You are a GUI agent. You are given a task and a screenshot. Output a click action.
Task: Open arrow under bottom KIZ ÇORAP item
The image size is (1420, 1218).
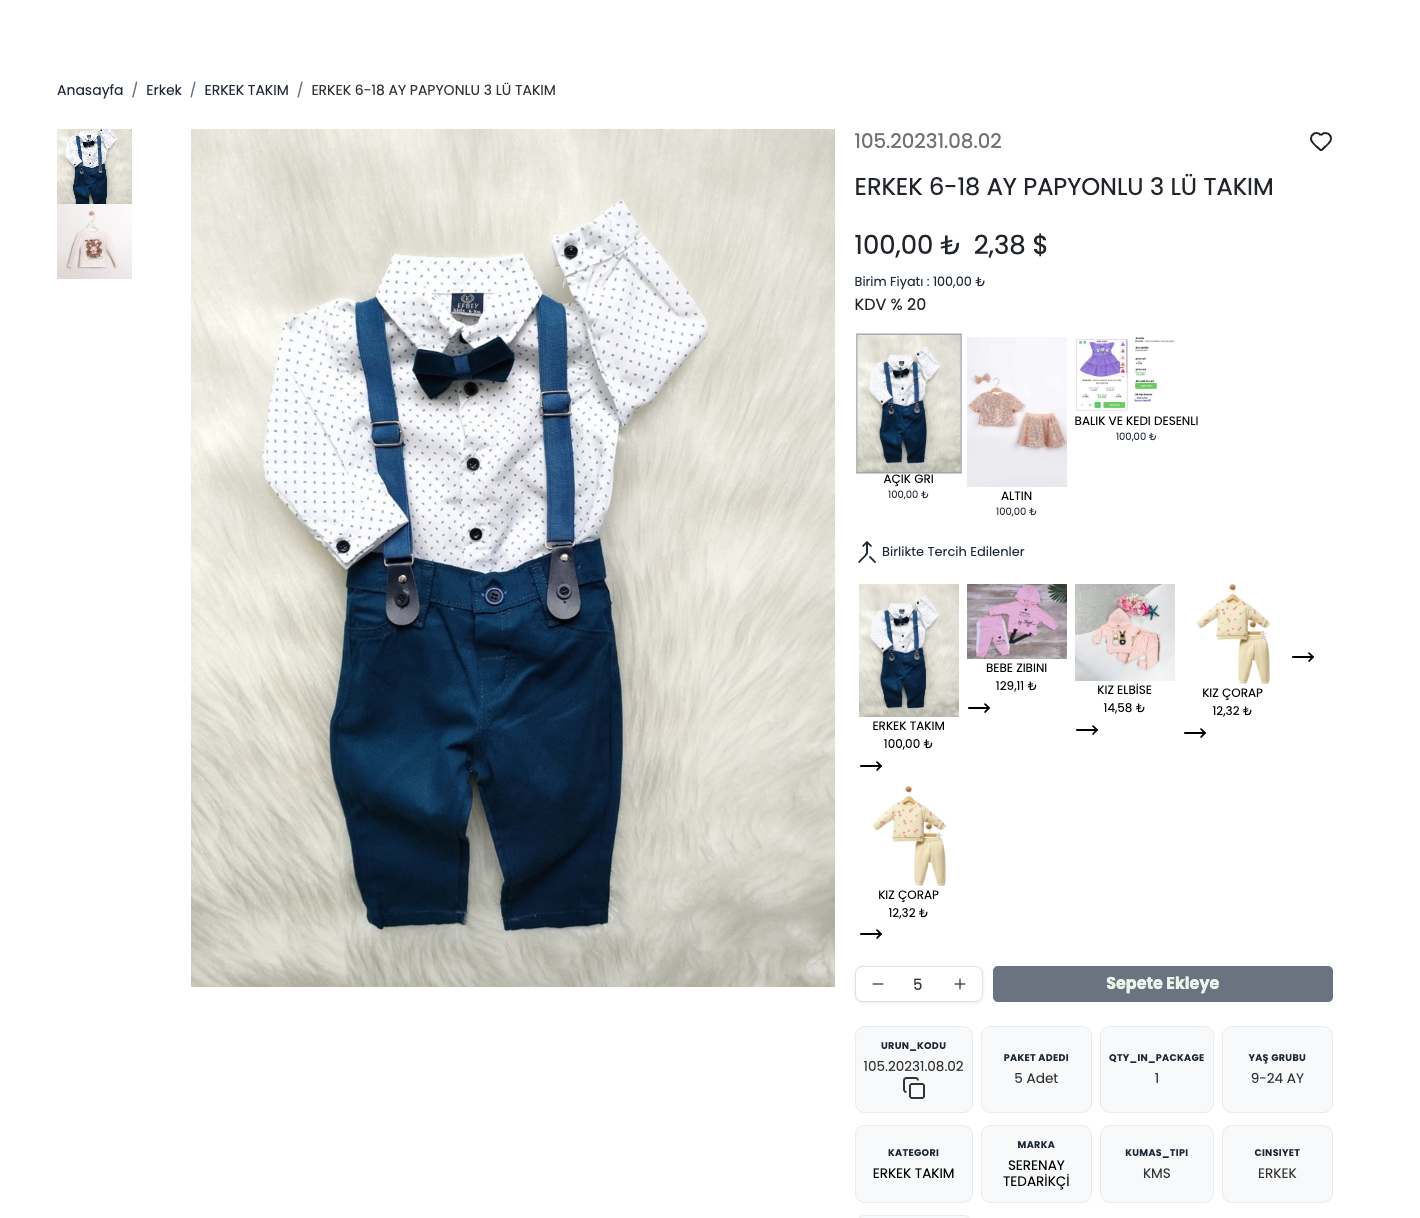point(871,934)
